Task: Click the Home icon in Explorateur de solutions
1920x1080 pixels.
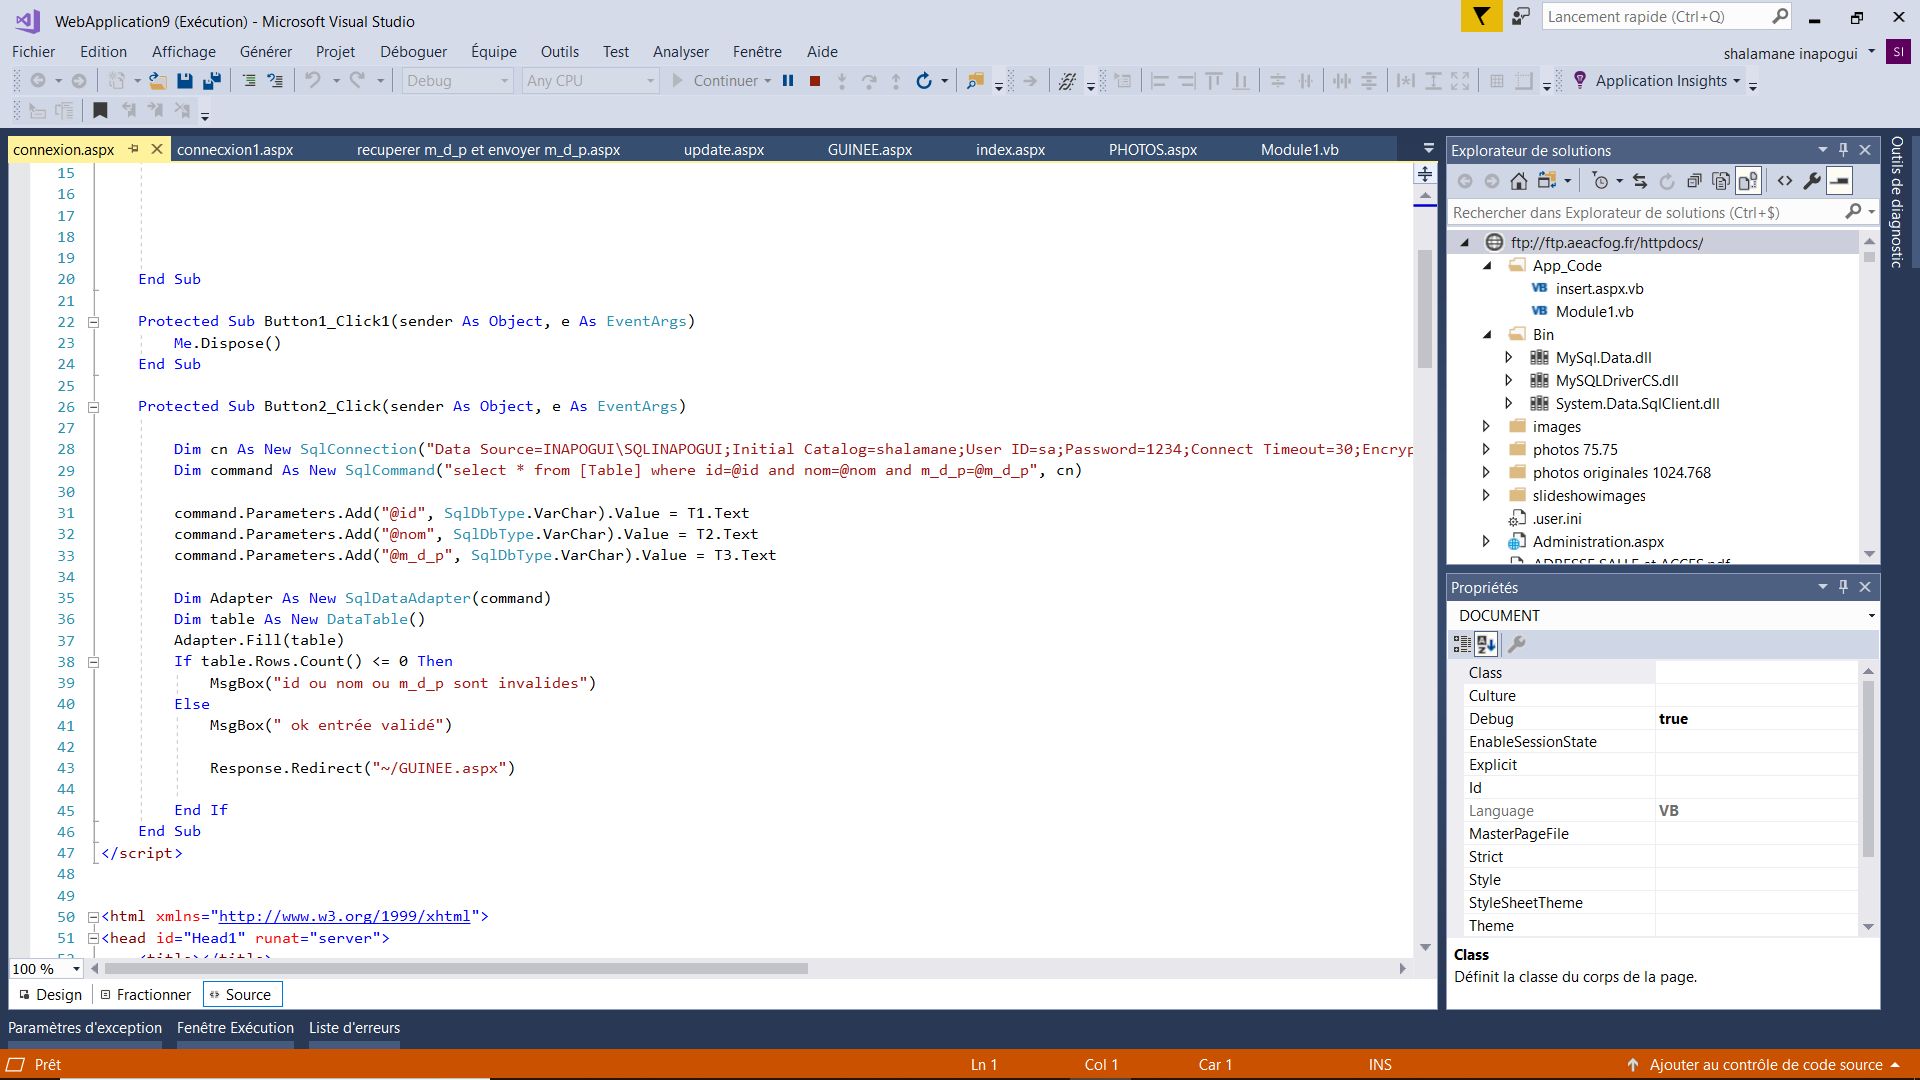Action: coord(1518,181)
